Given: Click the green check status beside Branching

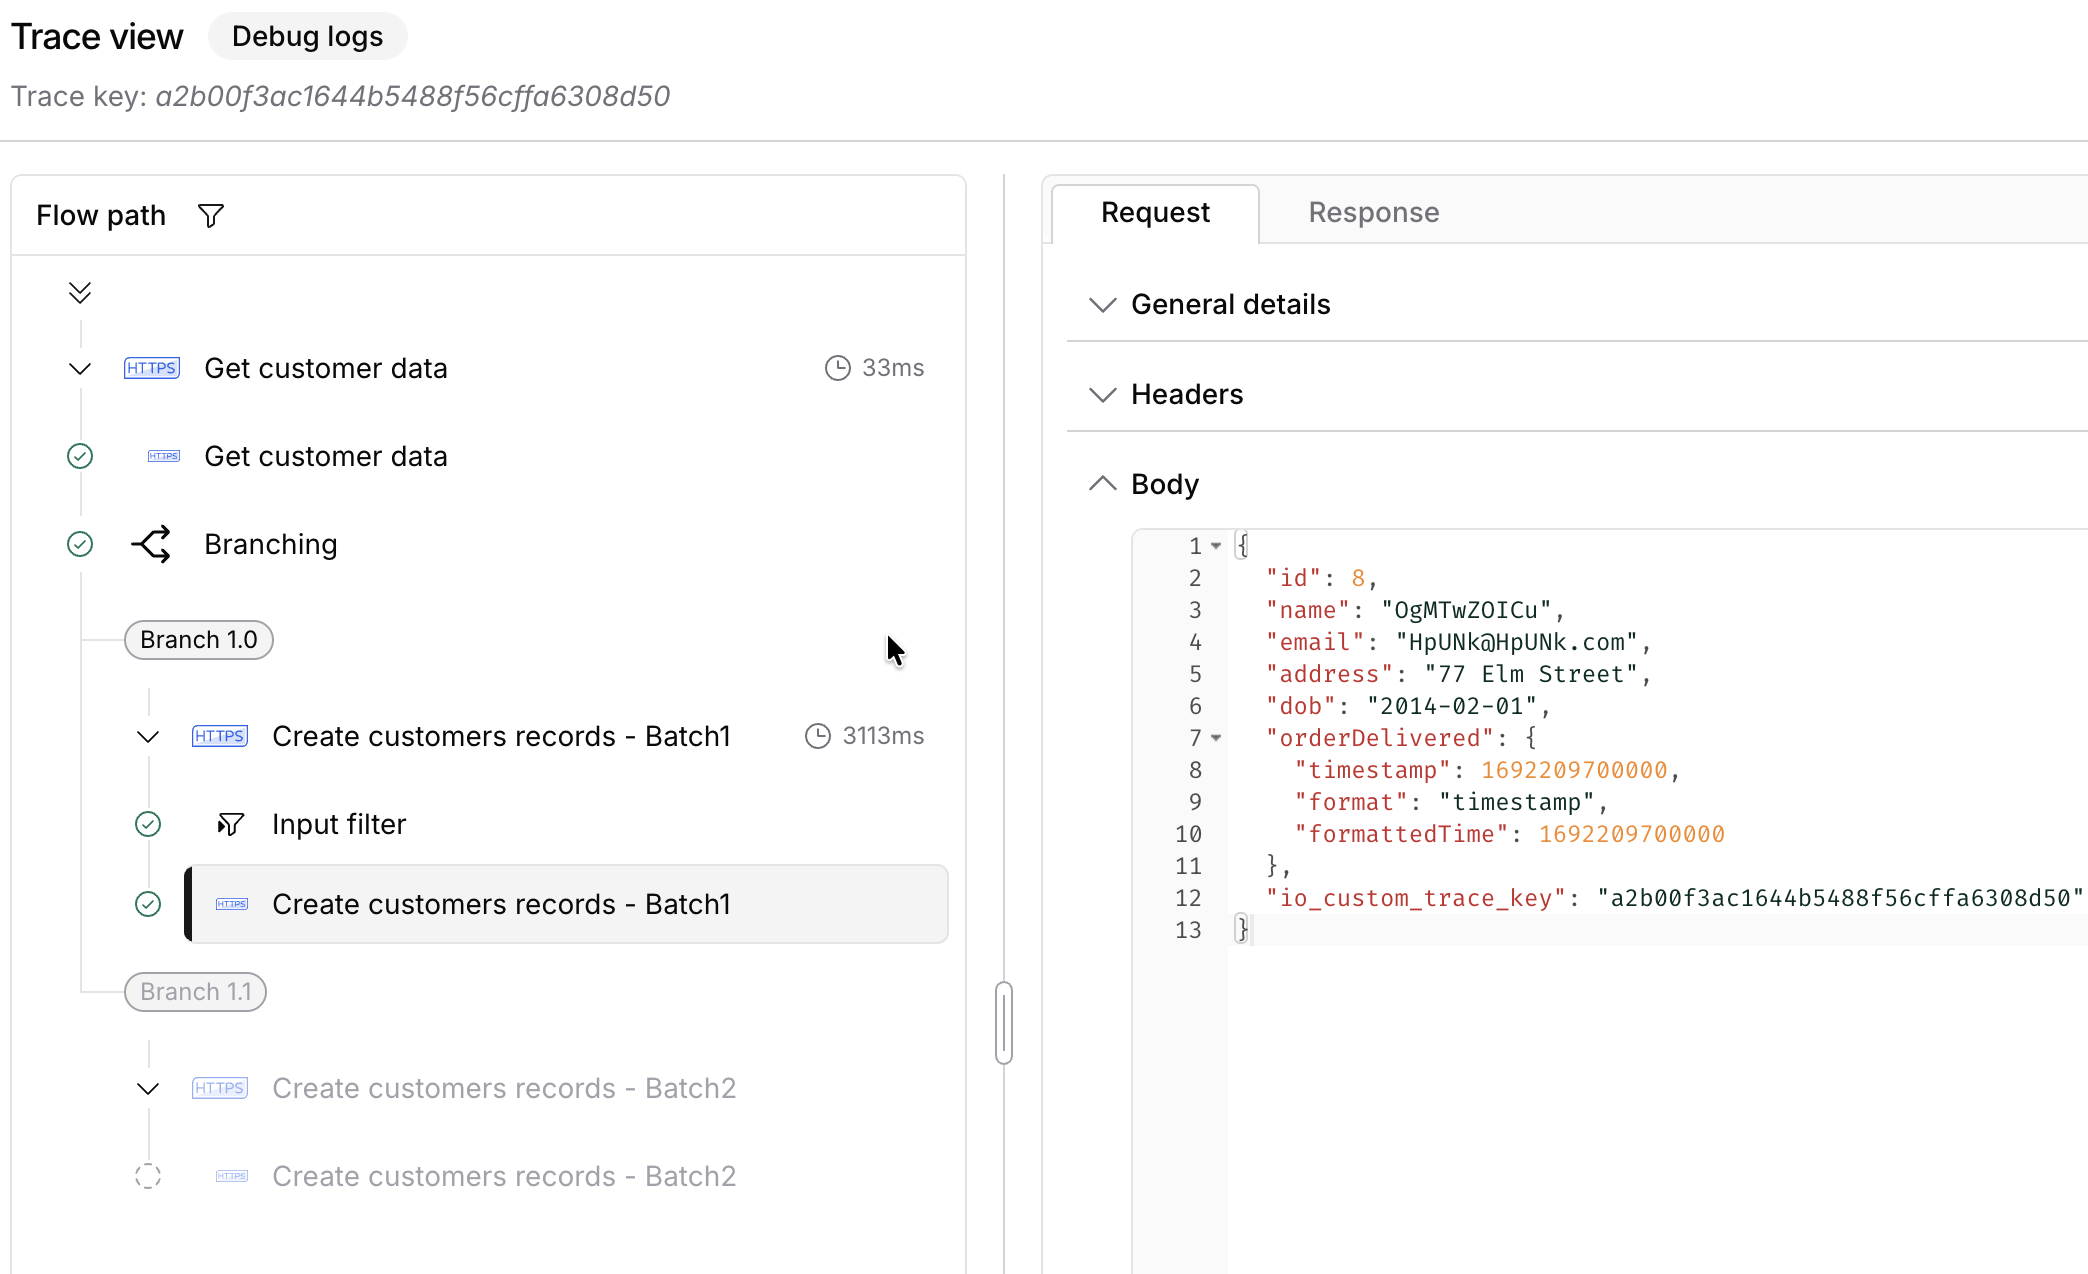Looking at the screenshot, I should tap(80, 544).
